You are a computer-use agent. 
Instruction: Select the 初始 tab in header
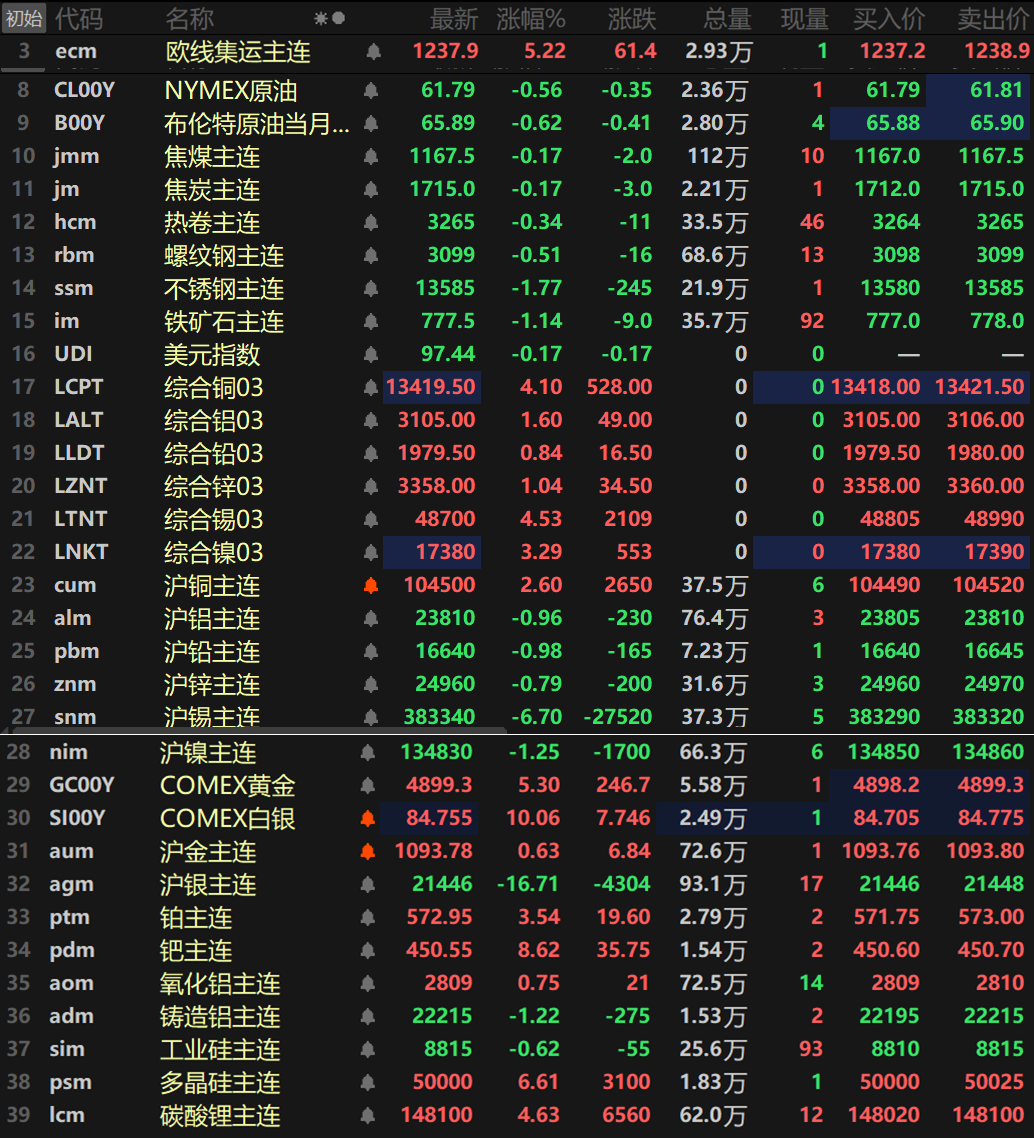click(24, 18)
